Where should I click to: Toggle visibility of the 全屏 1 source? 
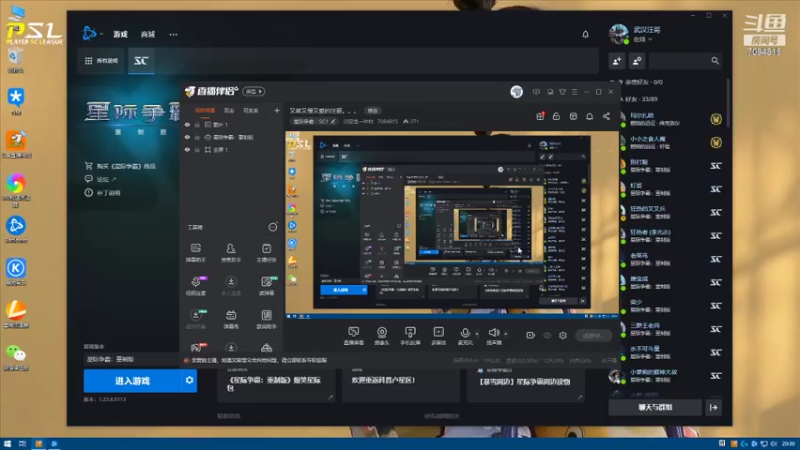point(187,149)
